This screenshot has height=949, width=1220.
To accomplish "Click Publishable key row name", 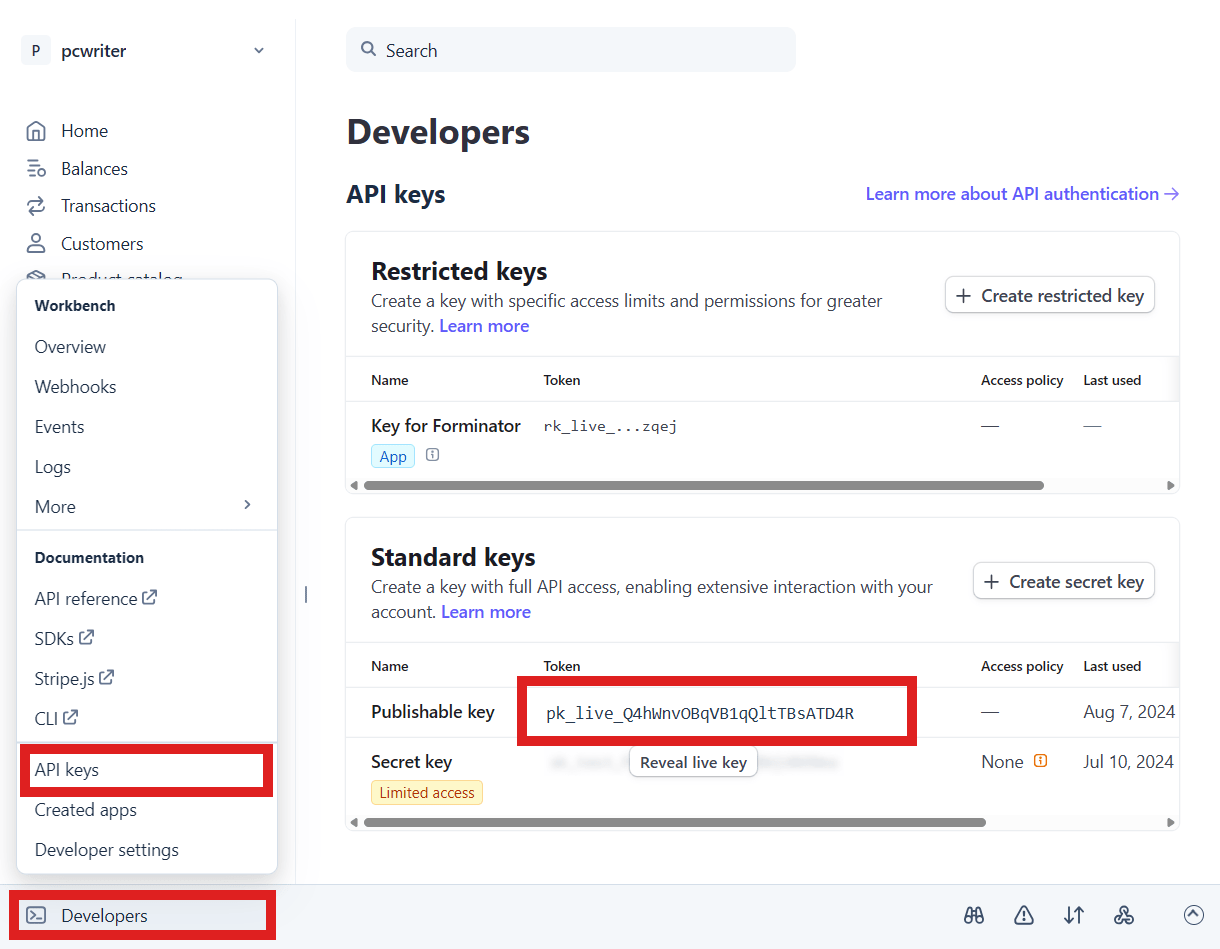I will 433,712.
